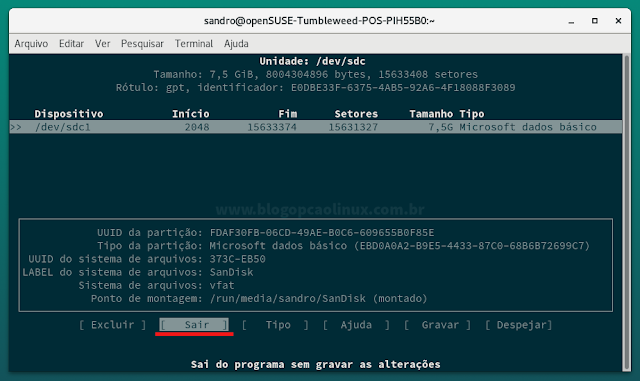Click the partition type GUID EBD0A0A2 text

coord(472,246)
